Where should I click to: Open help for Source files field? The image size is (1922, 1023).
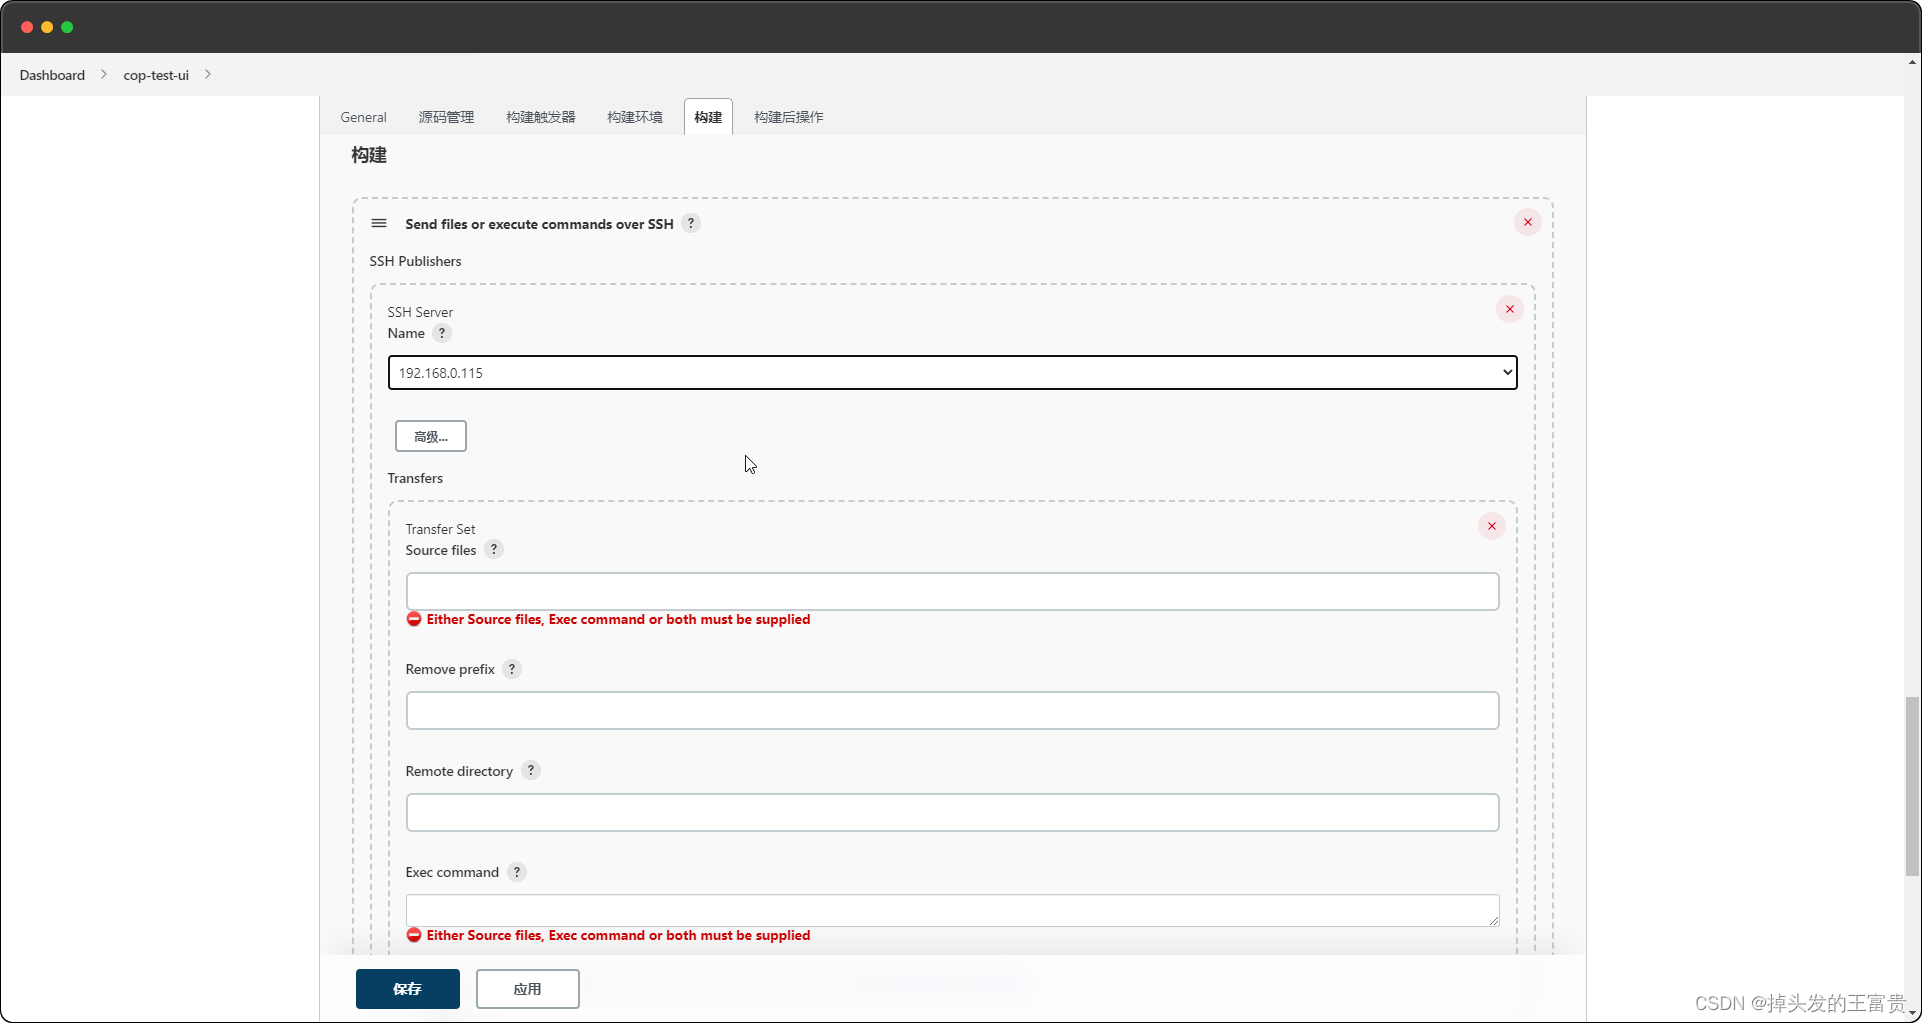point(493,549)
